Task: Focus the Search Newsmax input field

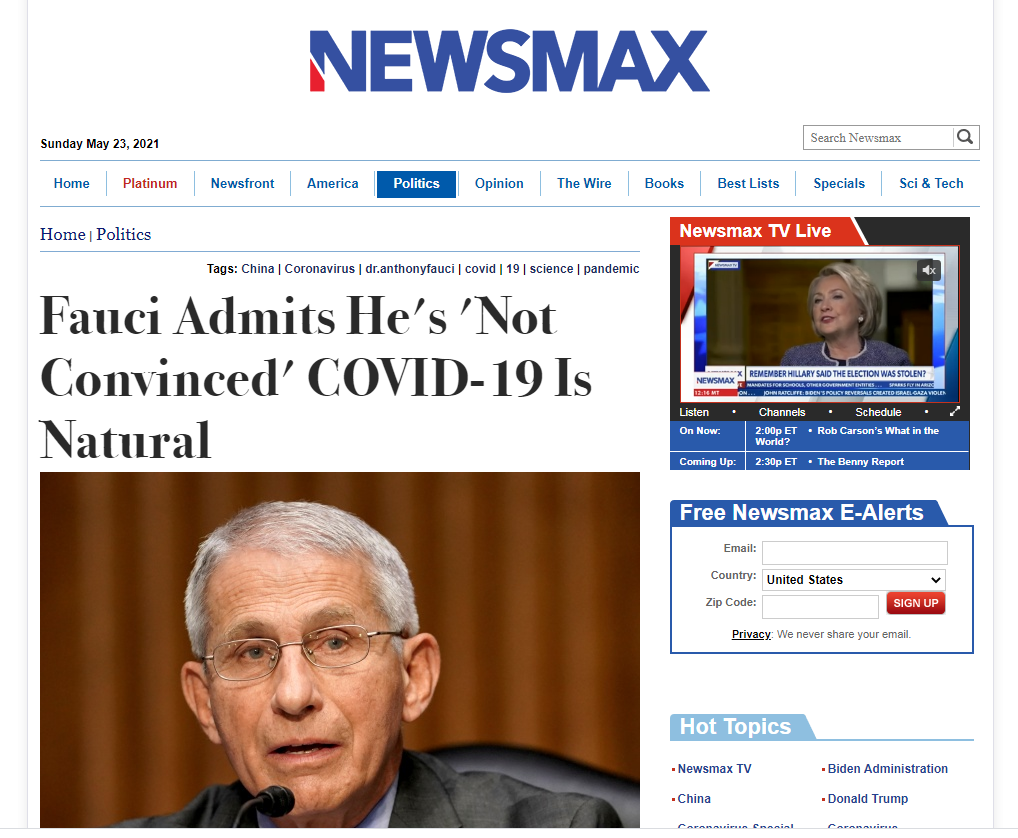Action: tap(878, 138)
